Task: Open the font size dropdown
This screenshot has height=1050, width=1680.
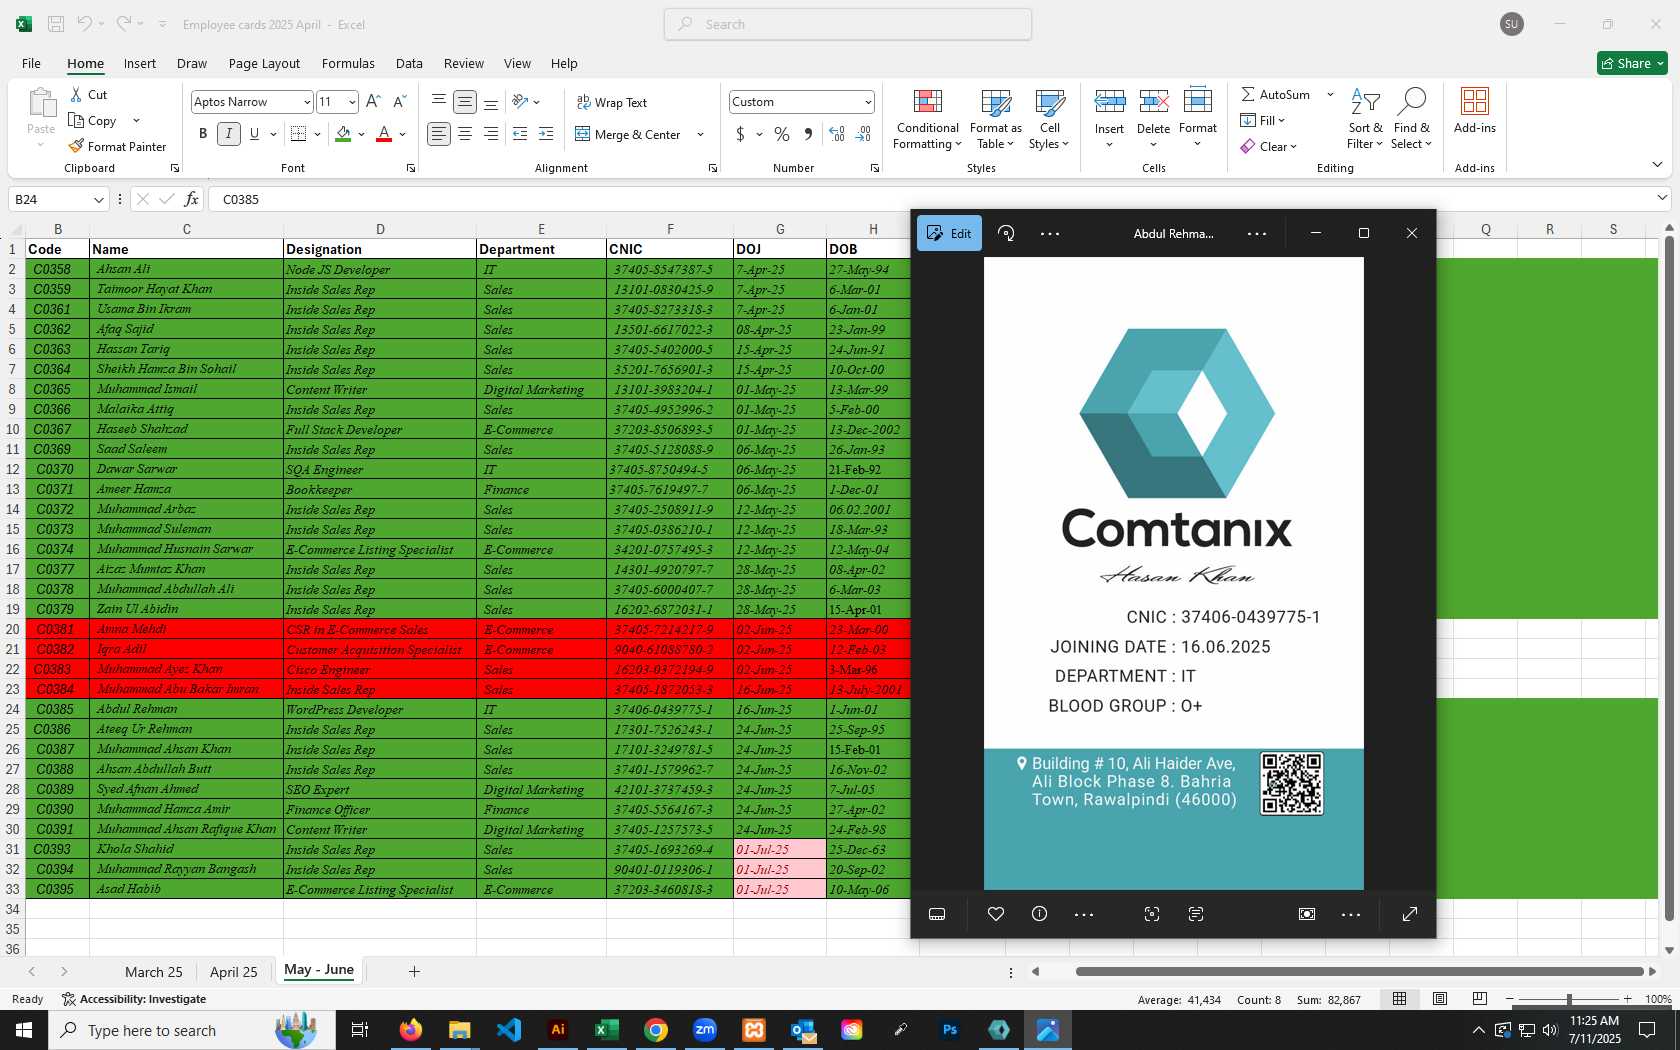Action: [352, 102]
